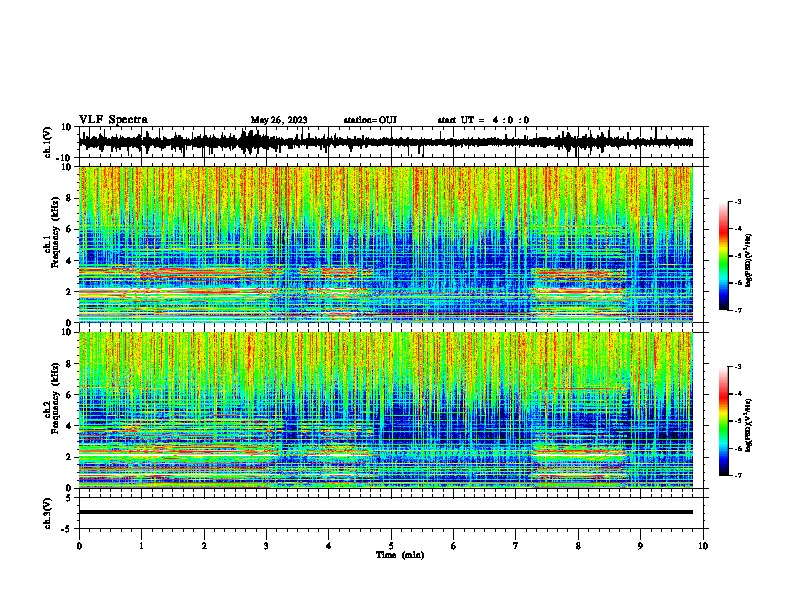Click the ch.1 "Frequency (kHz)" axis label

[54, 233]
